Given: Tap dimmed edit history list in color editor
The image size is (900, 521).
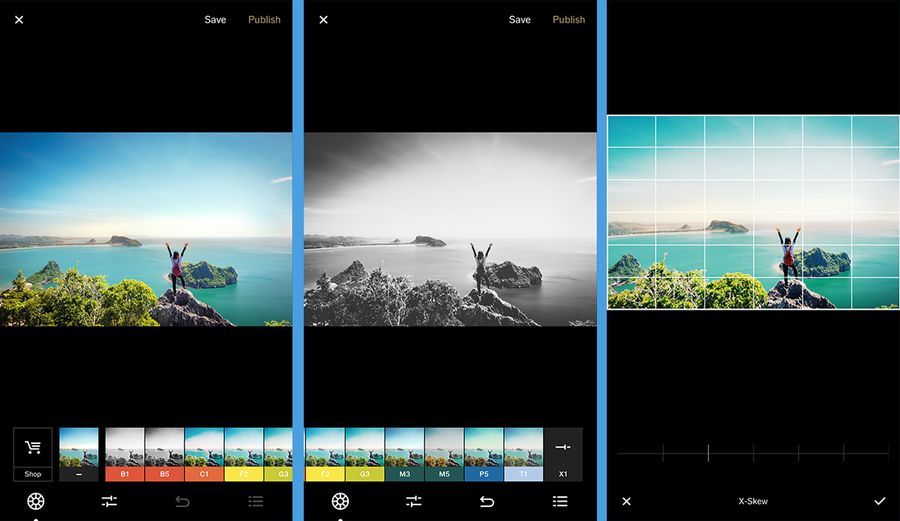Looking at the screenshot, I should coord(256,501).
